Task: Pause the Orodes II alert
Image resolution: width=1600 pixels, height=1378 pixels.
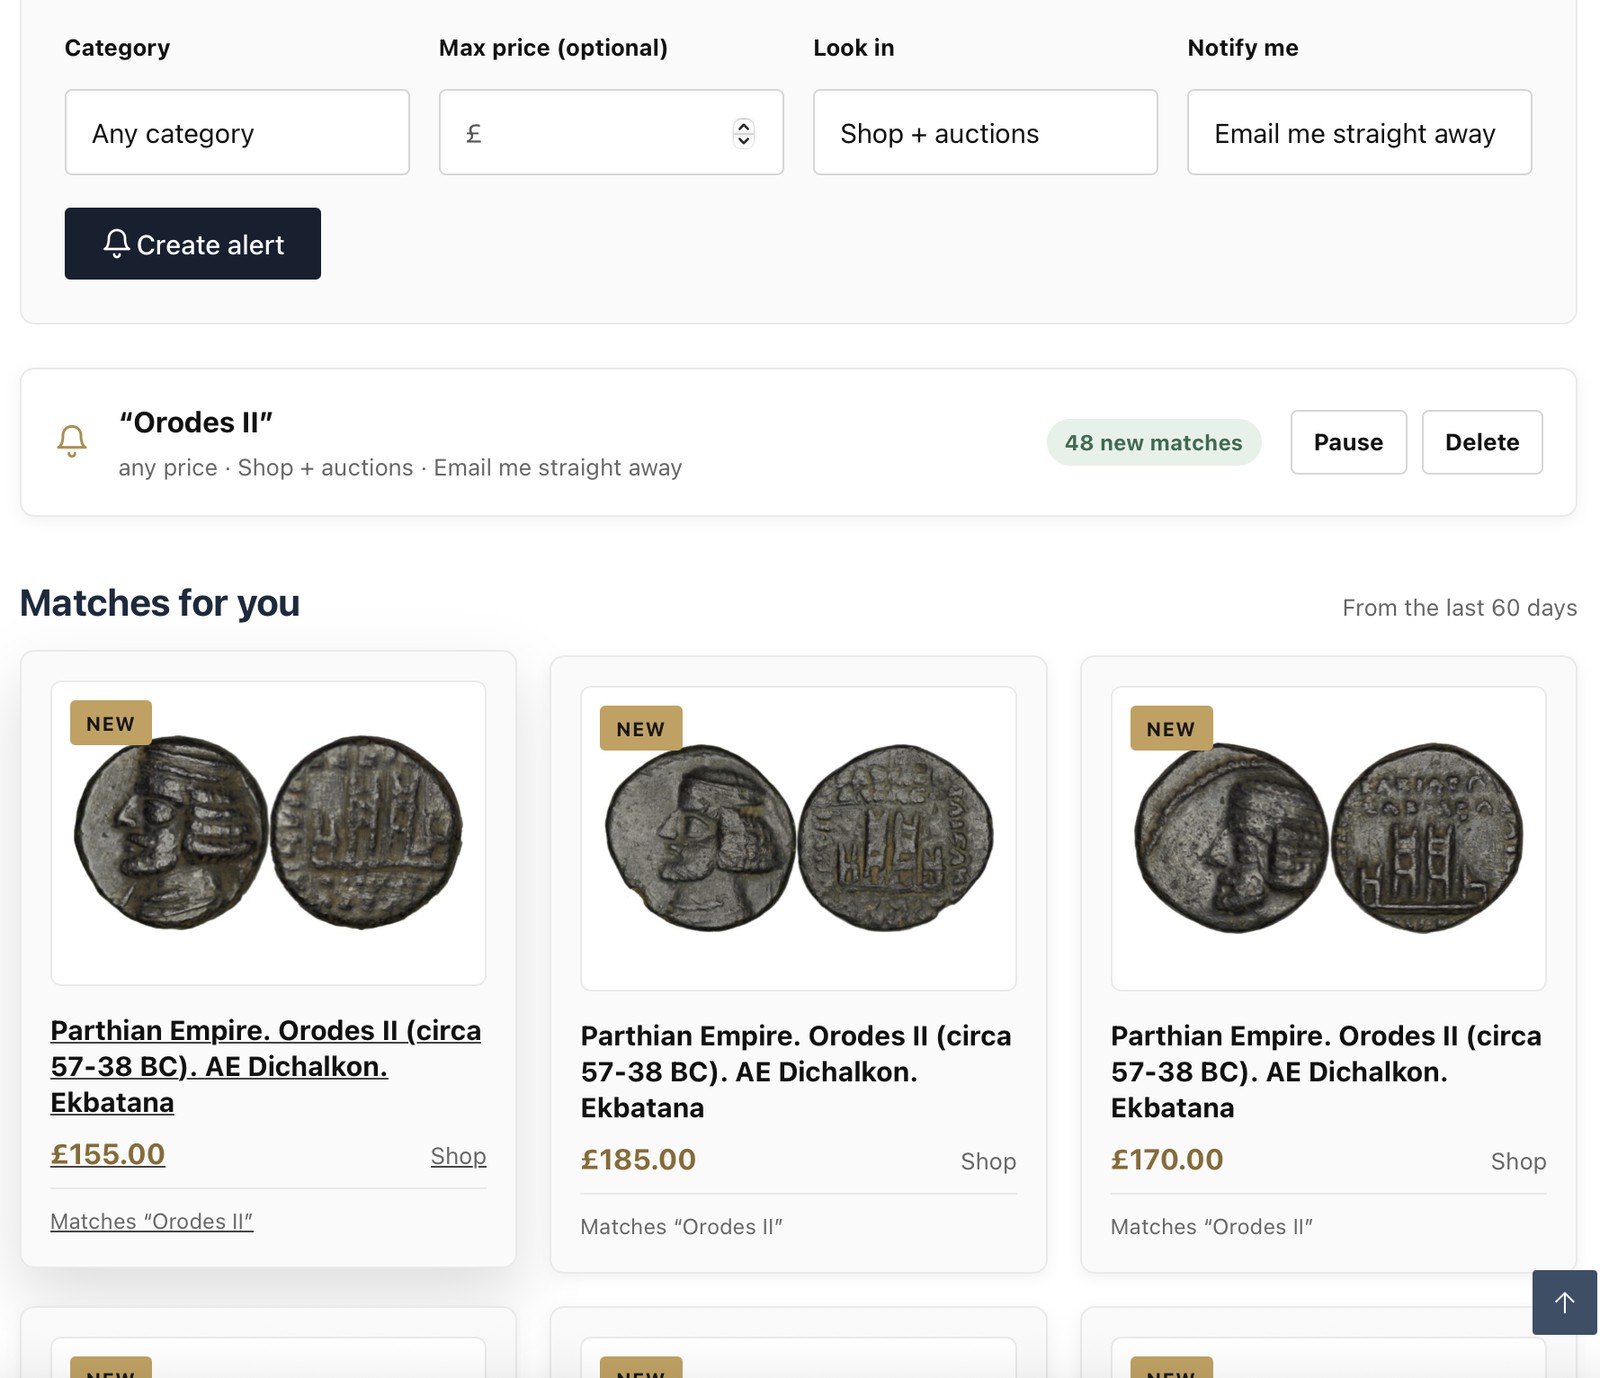Action: (1348, 442)
